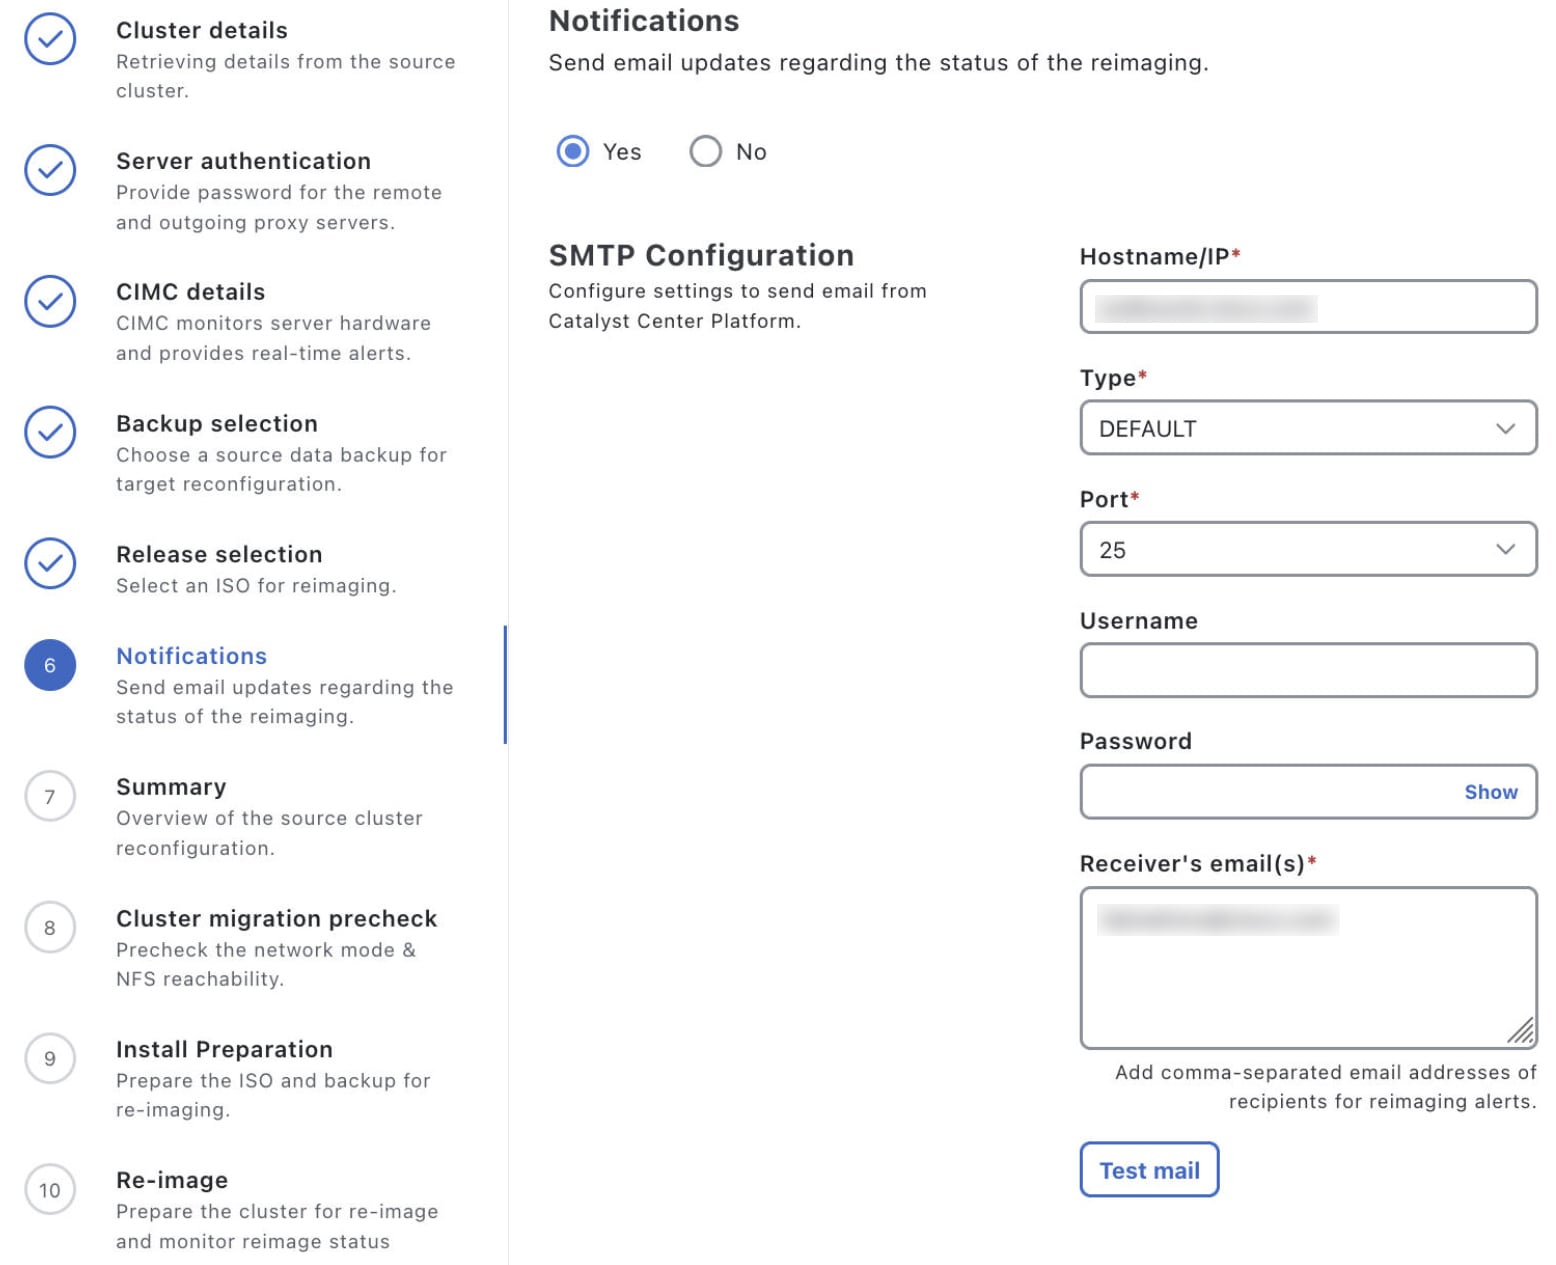
Task: Go to Cluster migration precheck step
Action: (276, 918)
